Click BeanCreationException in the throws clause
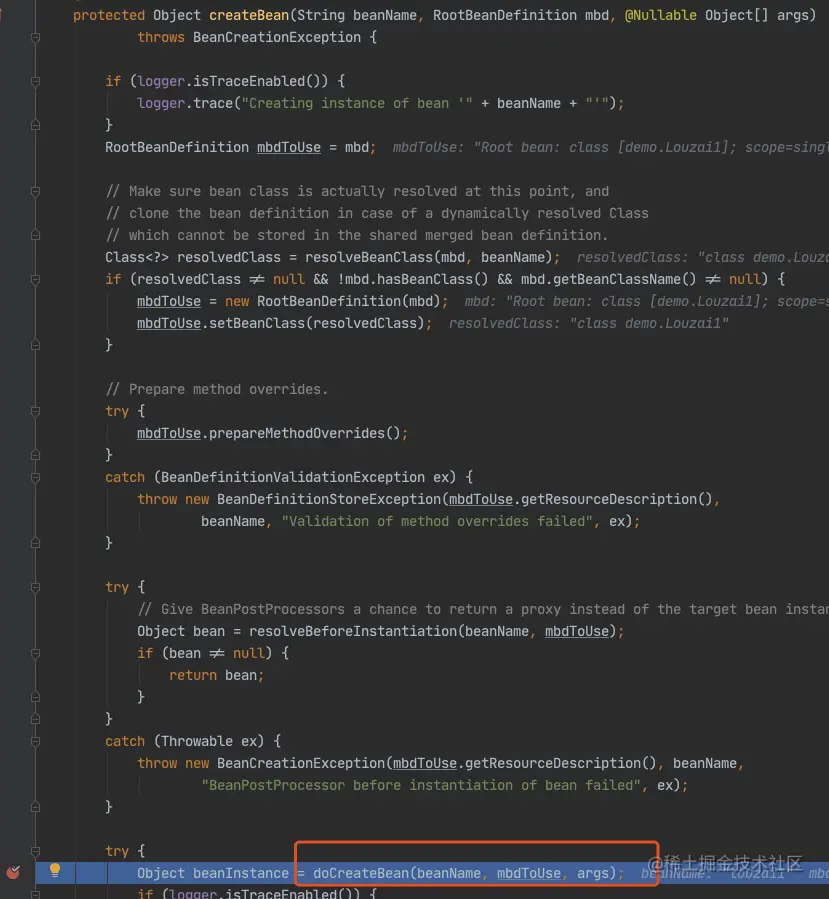Viewport: 829px width, 899px height. point(277,37)
